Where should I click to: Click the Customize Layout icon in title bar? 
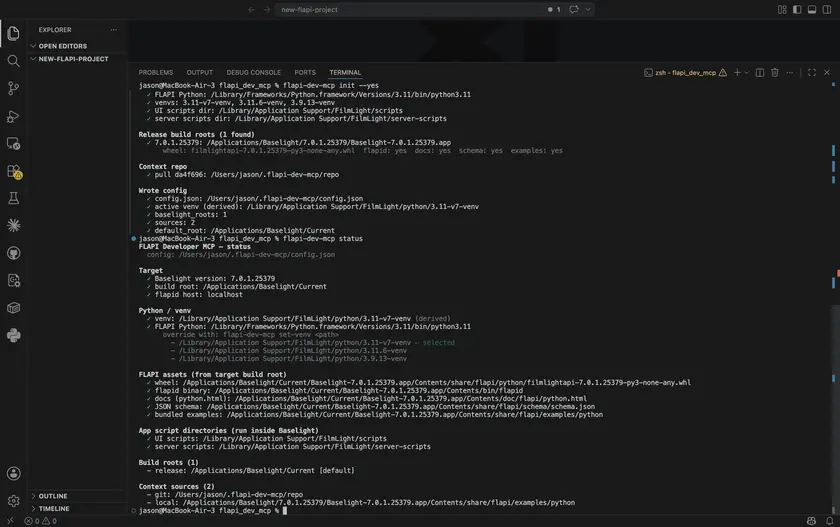tap(782, 10)
